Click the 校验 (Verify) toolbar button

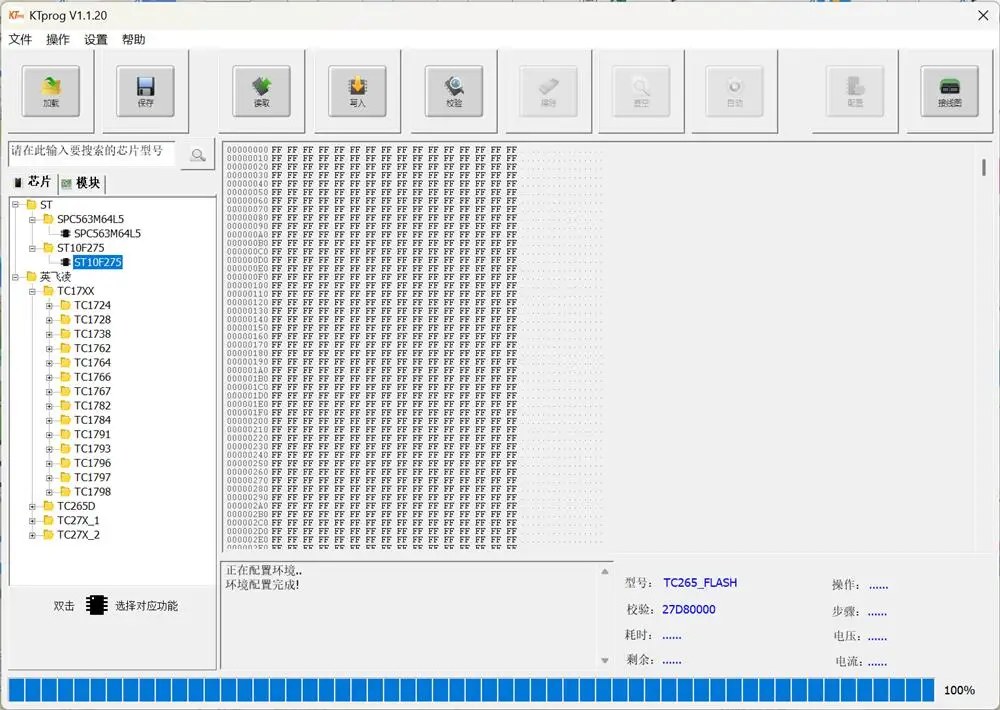(x=453, y=91)
